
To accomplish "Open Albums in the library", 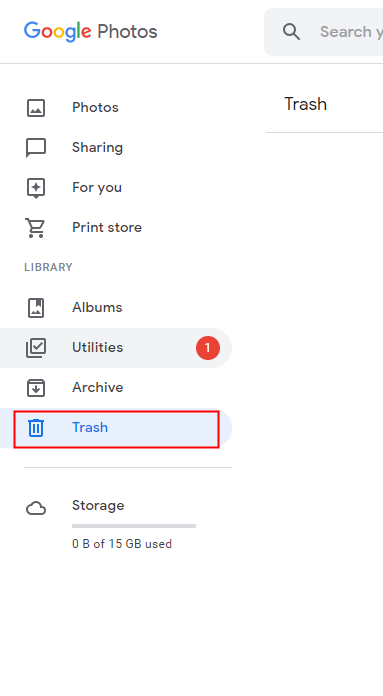I will tap(97, 307).
